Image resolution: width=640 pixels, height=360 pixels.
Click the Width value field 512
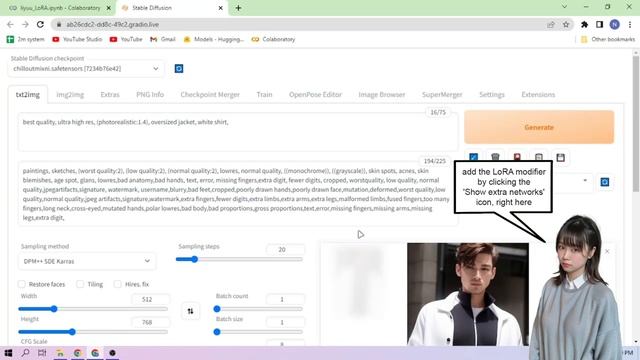150,299
